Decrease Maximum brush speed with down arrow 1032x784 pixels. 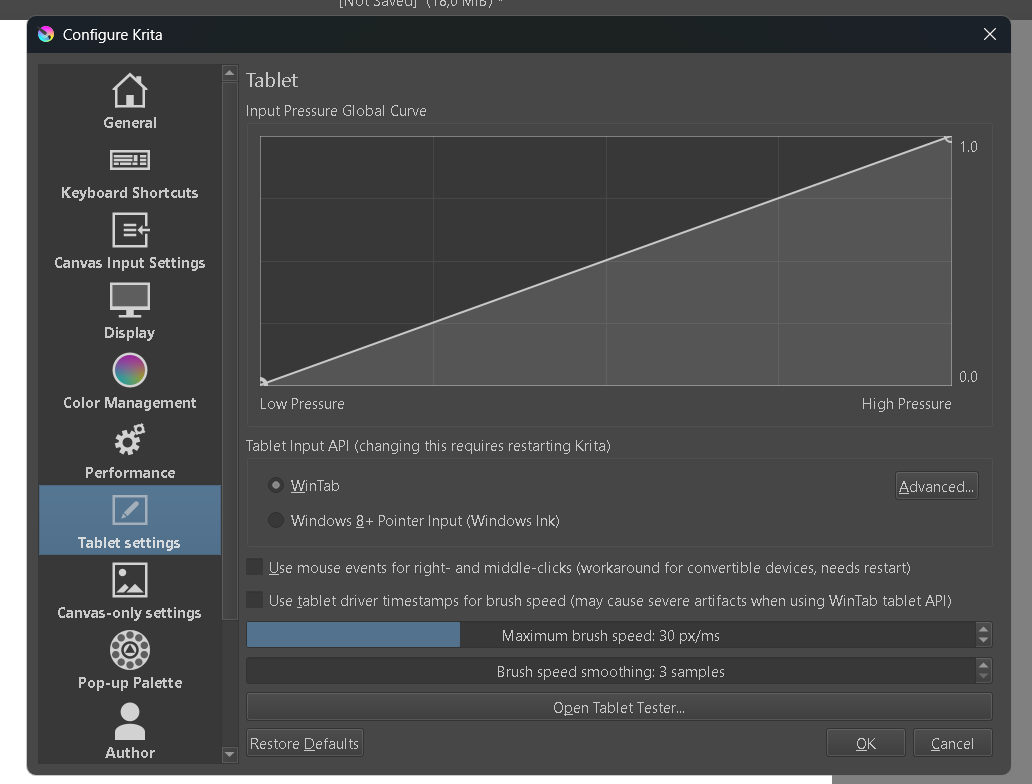[983, 641]
